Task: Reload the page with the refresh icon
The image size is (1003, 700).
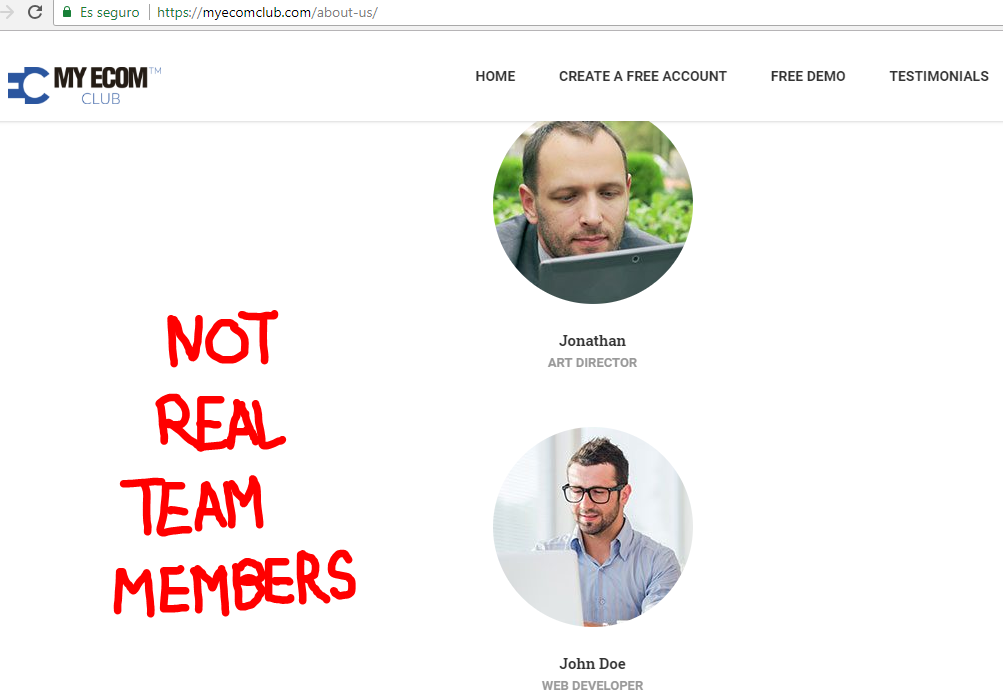Action: tap(35, 12)
